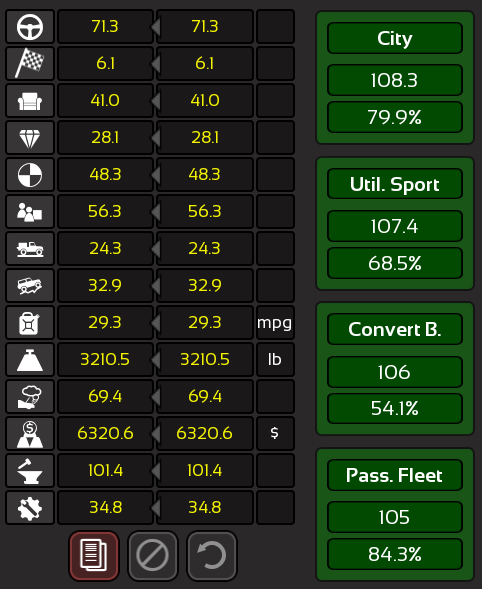The height and width of the screenshot is (589, 482).
Task: Click the exhaust cloud emissions icon
Action: [30, 397]
